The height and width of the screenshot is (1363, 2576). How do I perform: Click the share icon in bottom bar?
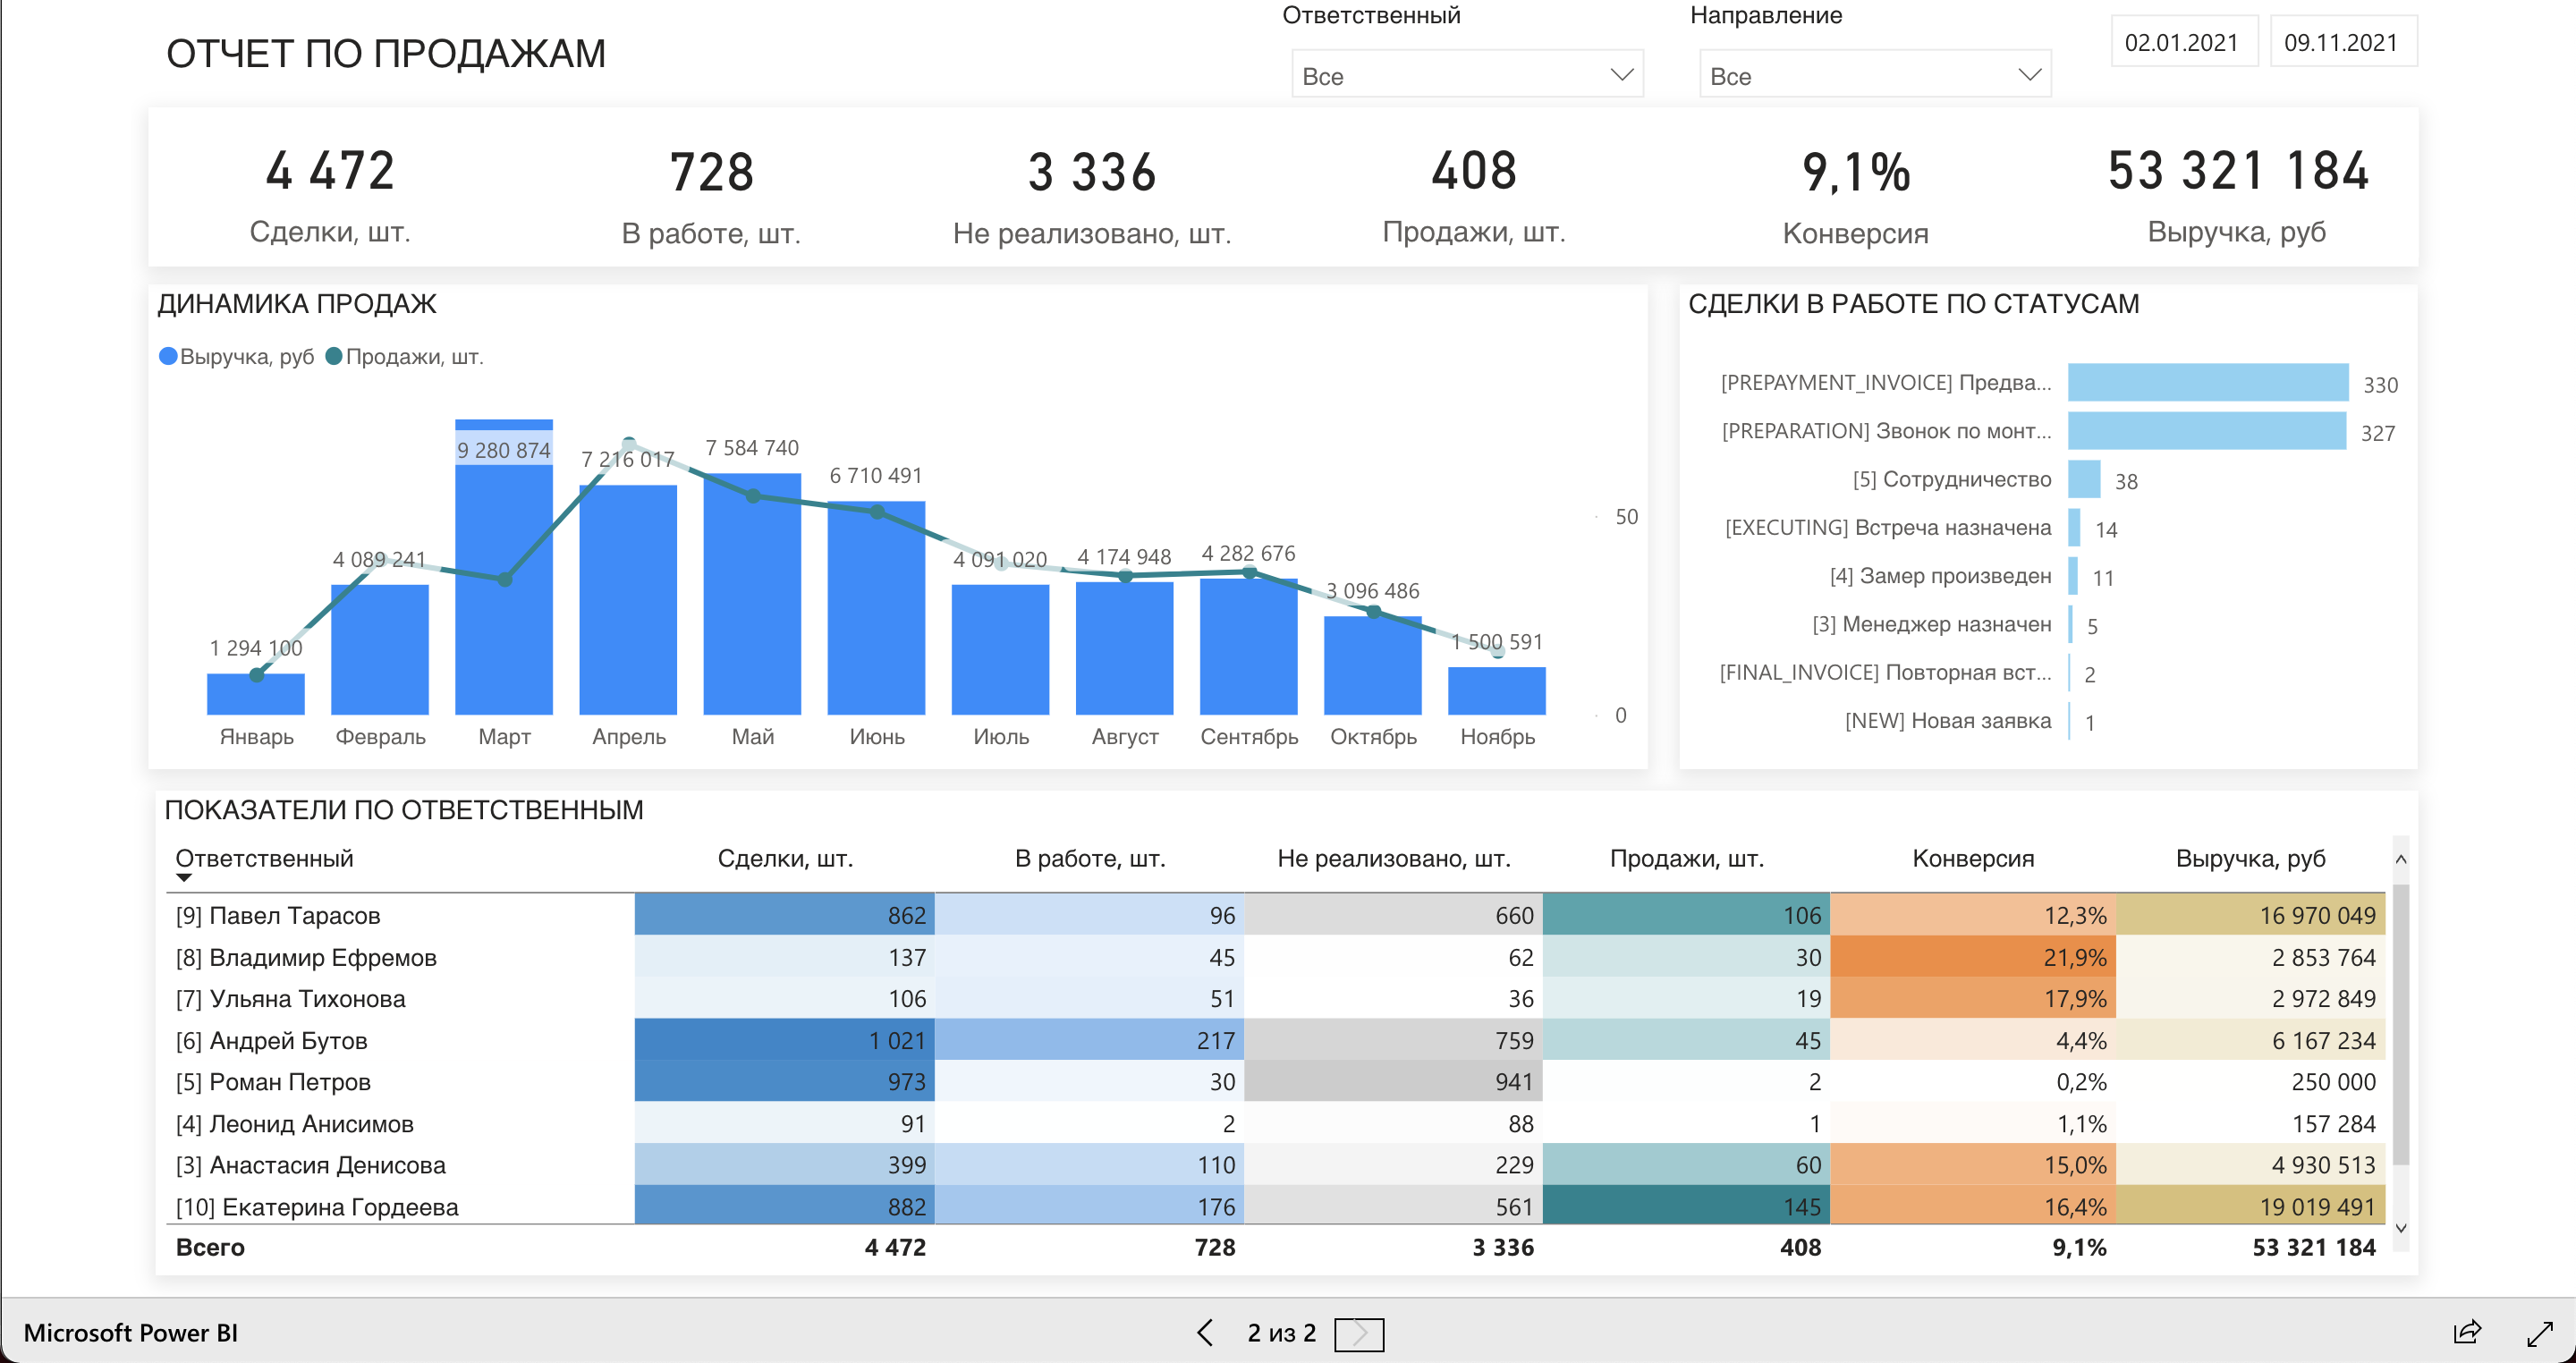[x=2467, y=1331]
